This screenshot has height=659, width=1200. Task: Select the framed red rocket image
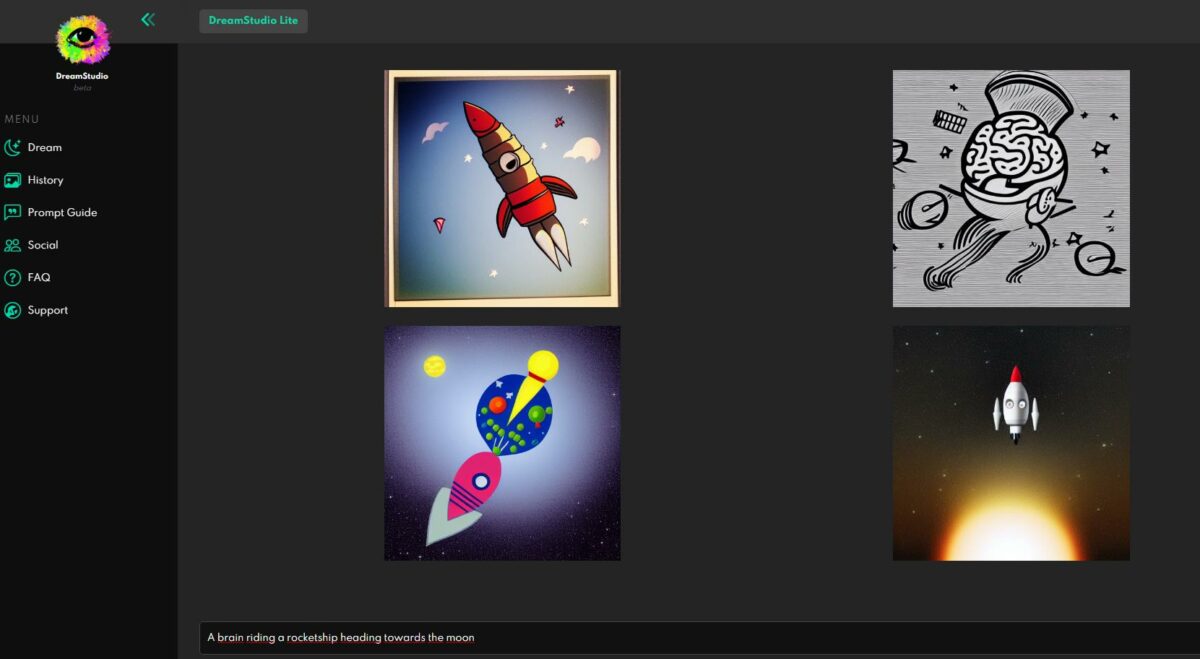502,188
